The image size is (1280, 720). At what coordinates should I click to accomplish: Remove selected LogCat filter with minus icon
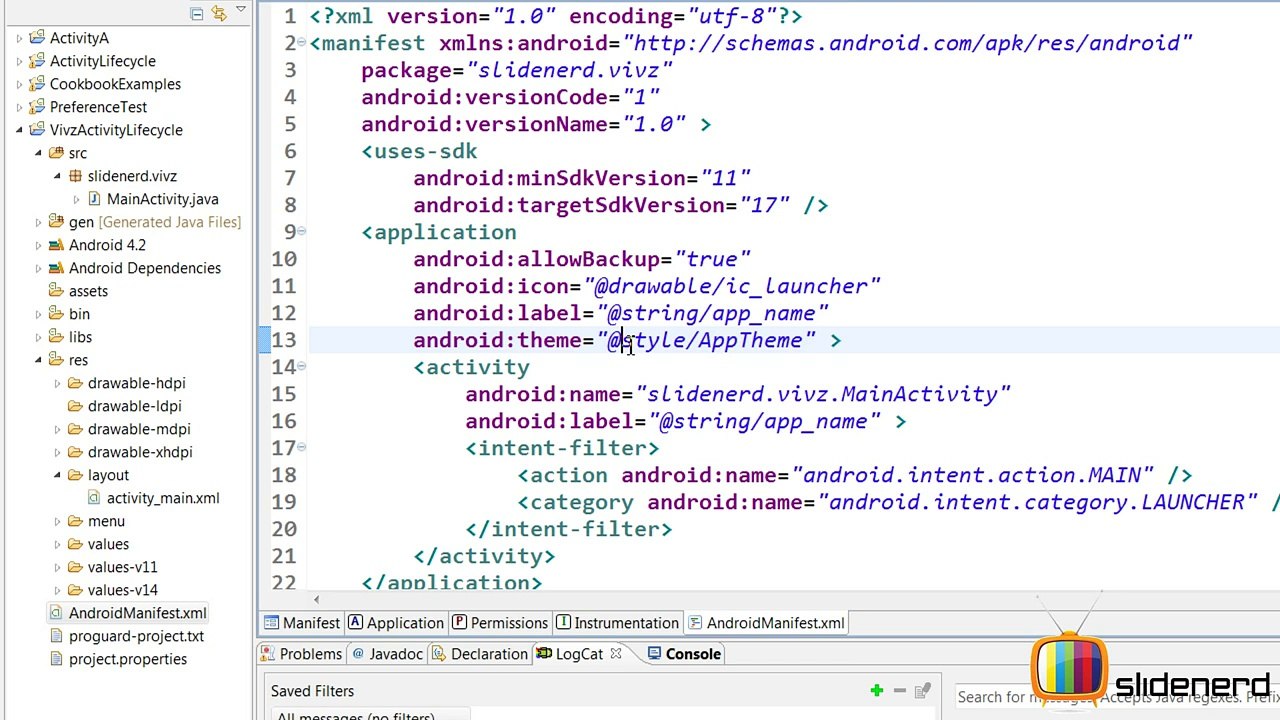pos(900,690)
